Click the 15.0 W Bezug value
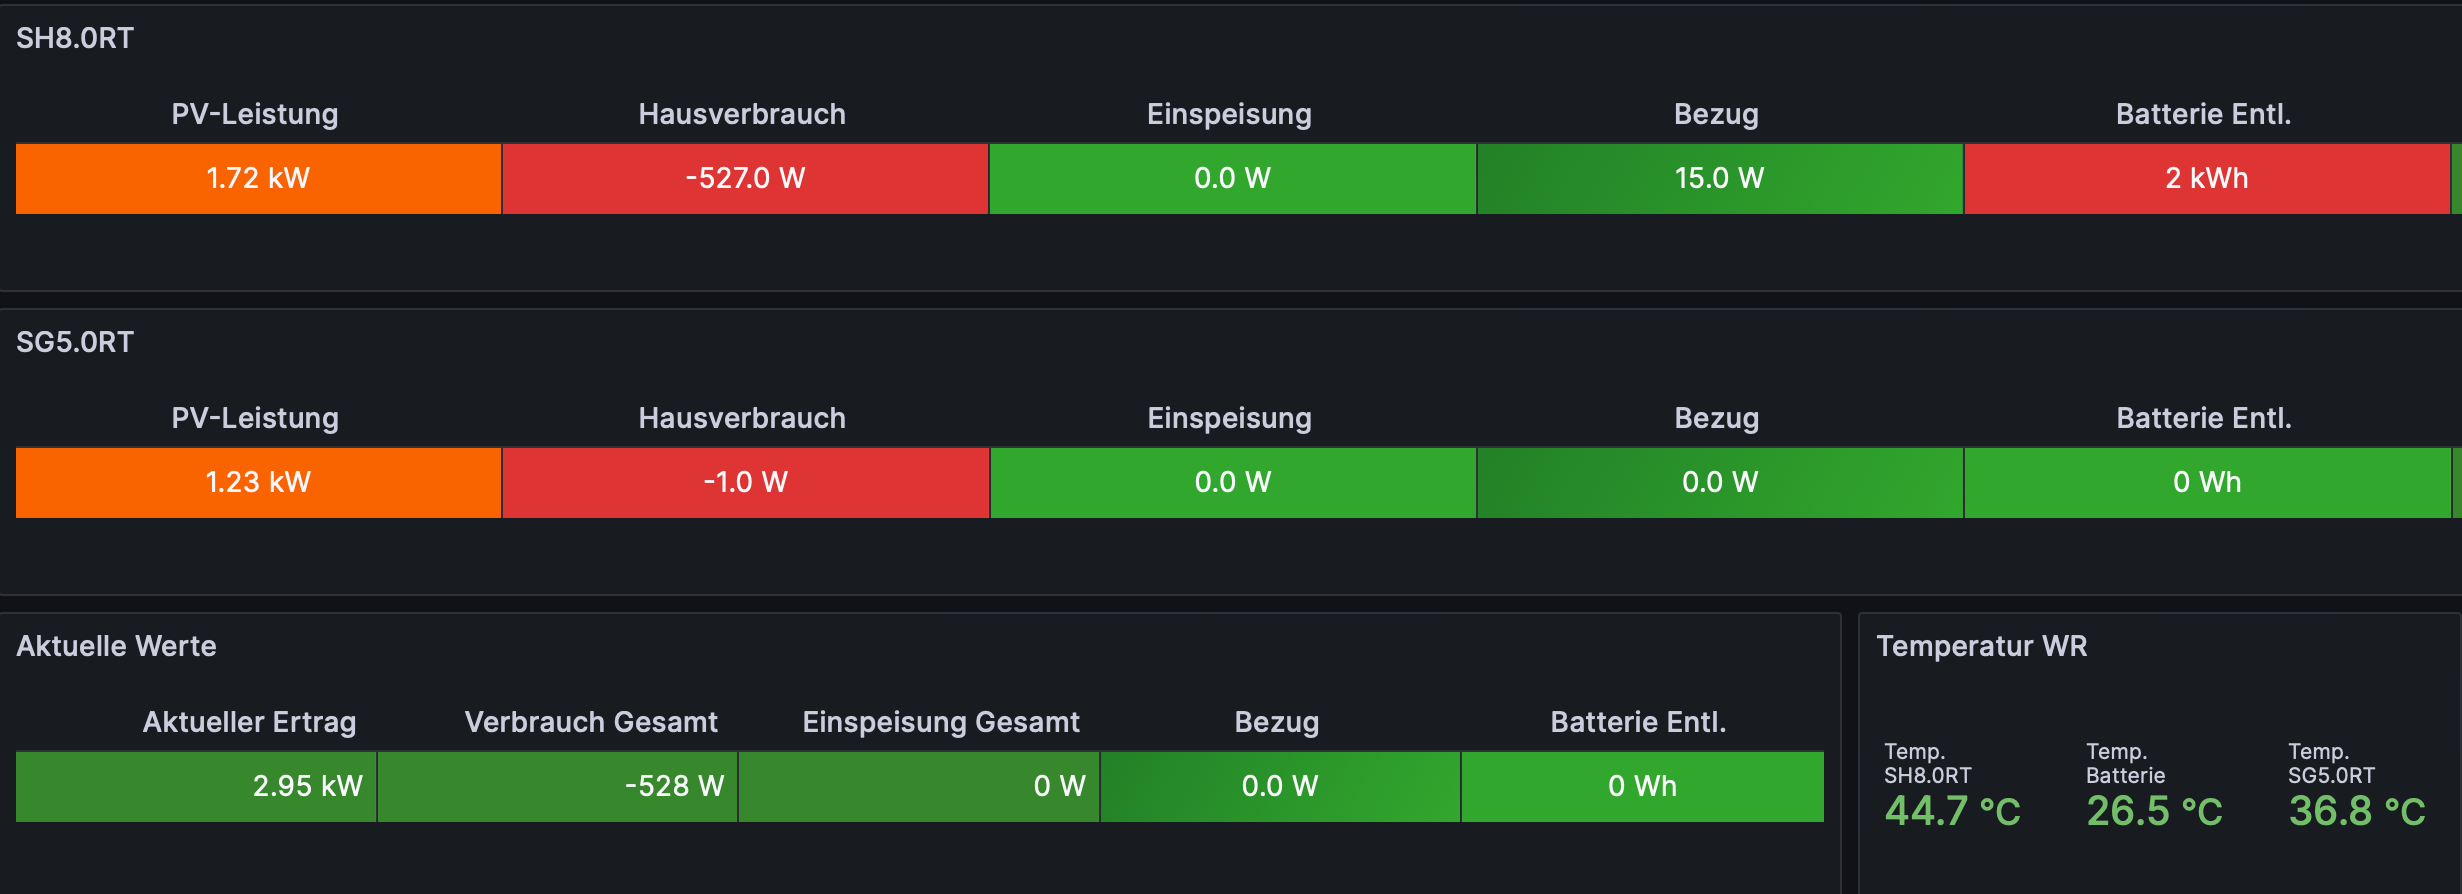The image size is (2462, 894). coord(1719,178)
